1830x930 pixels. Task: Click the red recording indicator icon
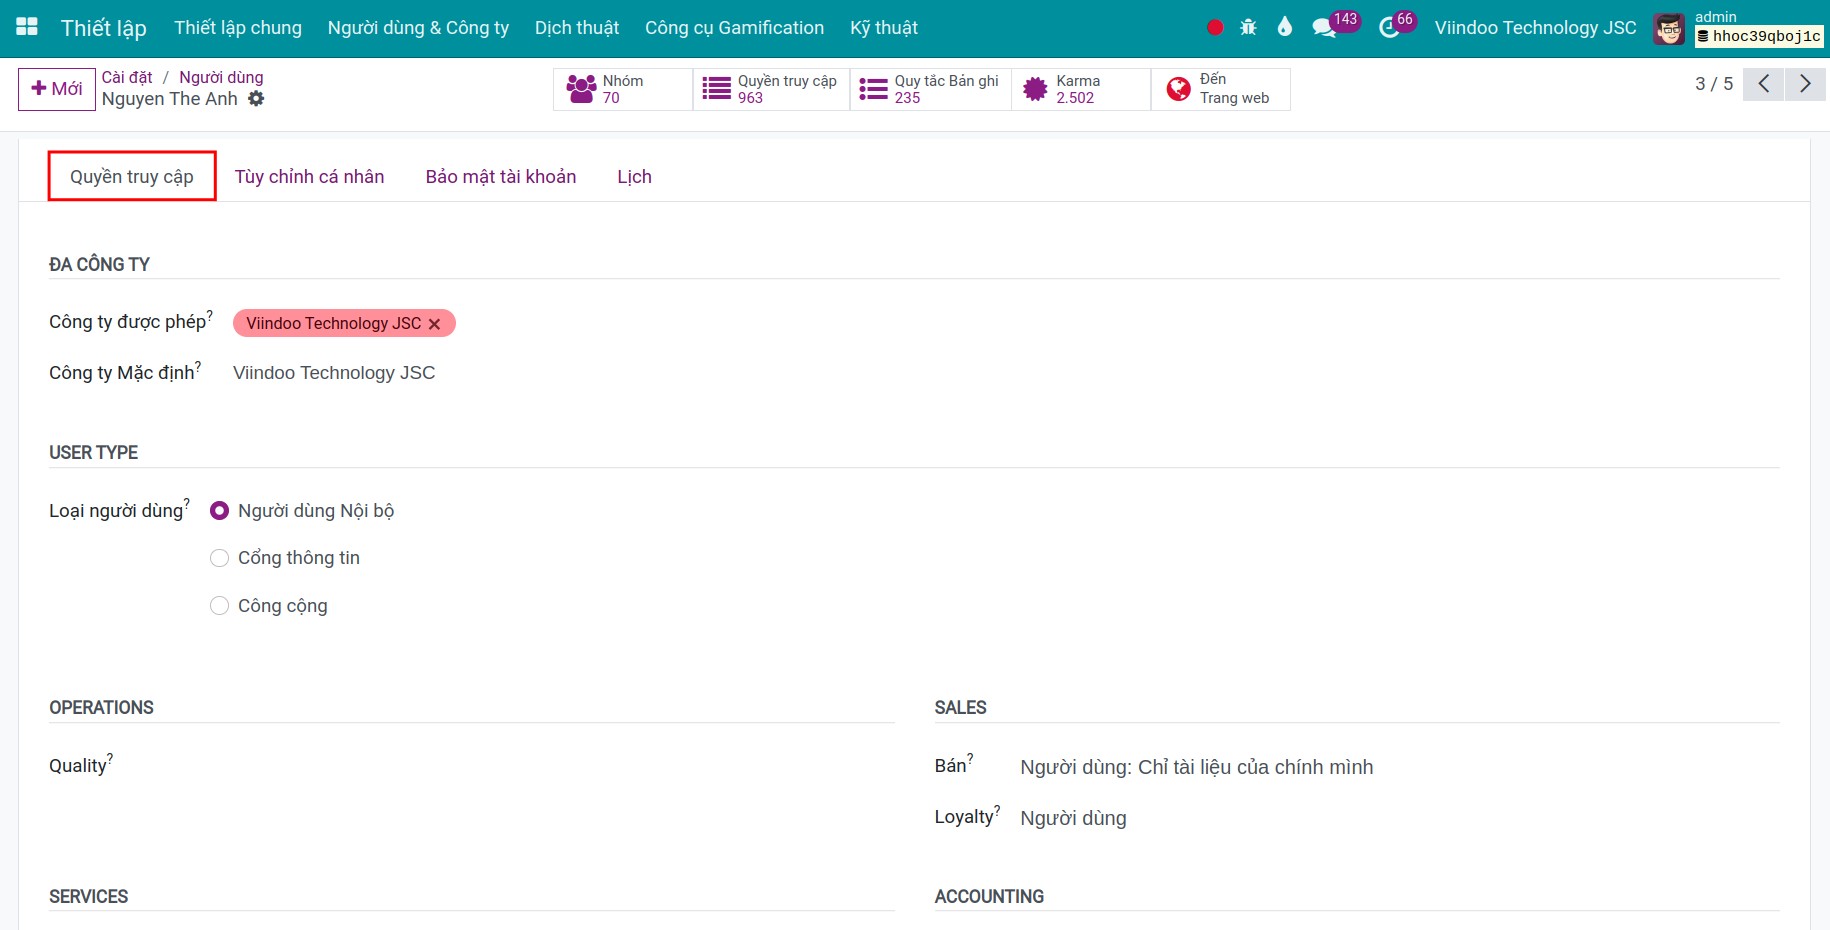(1215, 28)
